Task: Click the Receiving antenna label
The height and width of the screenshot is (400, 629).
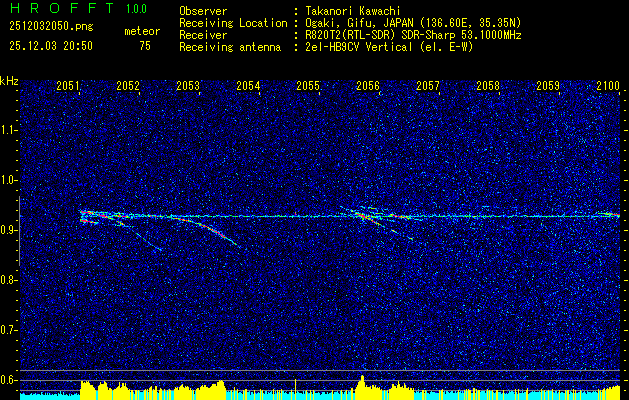Action: tap(230, 47)
